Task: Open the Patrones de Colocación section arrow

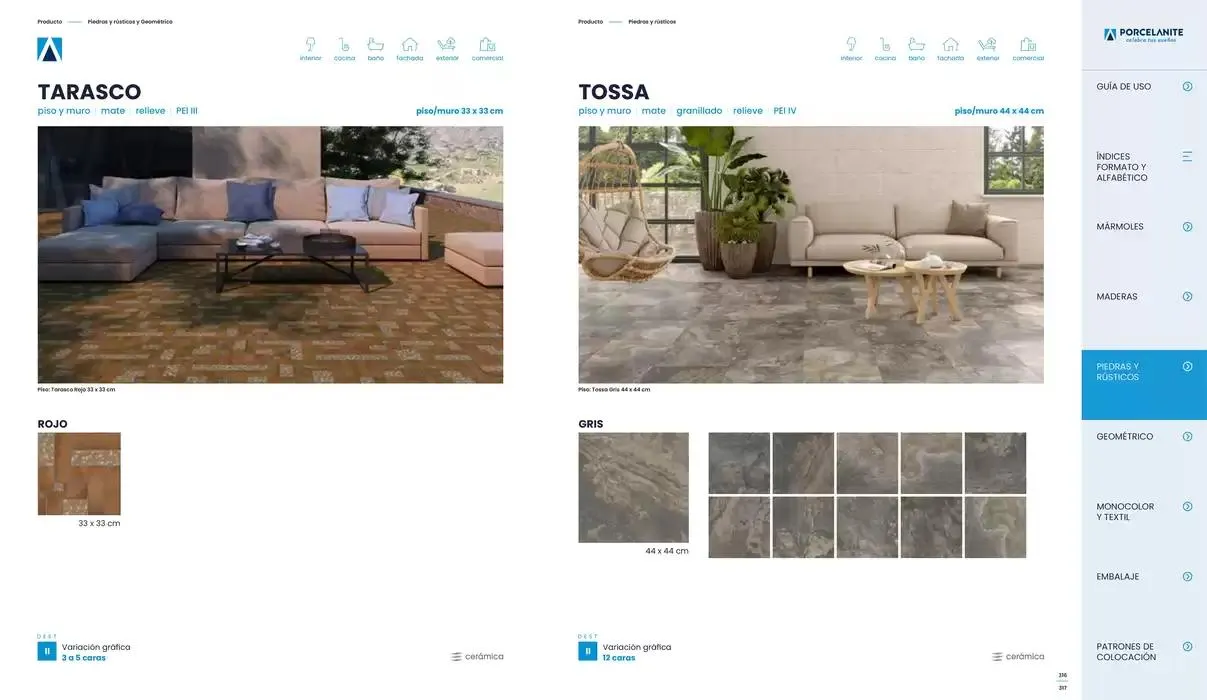Action: pyautogui.click(x=1187, y=647)
